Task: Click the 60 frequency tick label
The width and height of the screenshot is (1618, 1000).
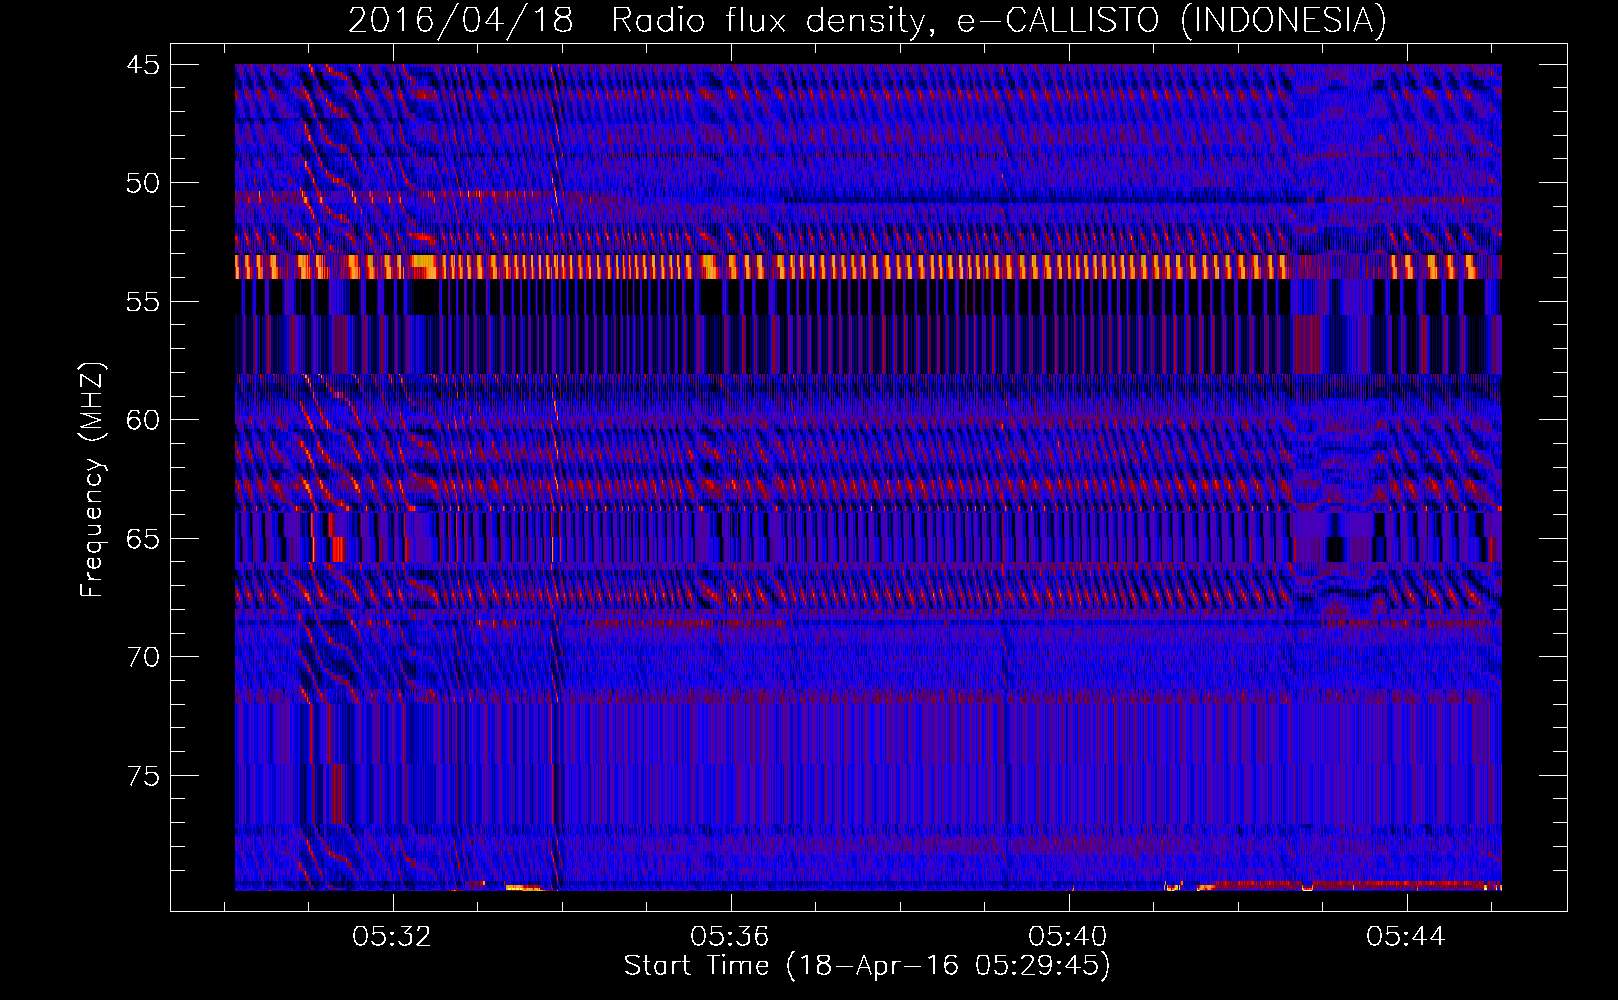Action: (142, 420)
